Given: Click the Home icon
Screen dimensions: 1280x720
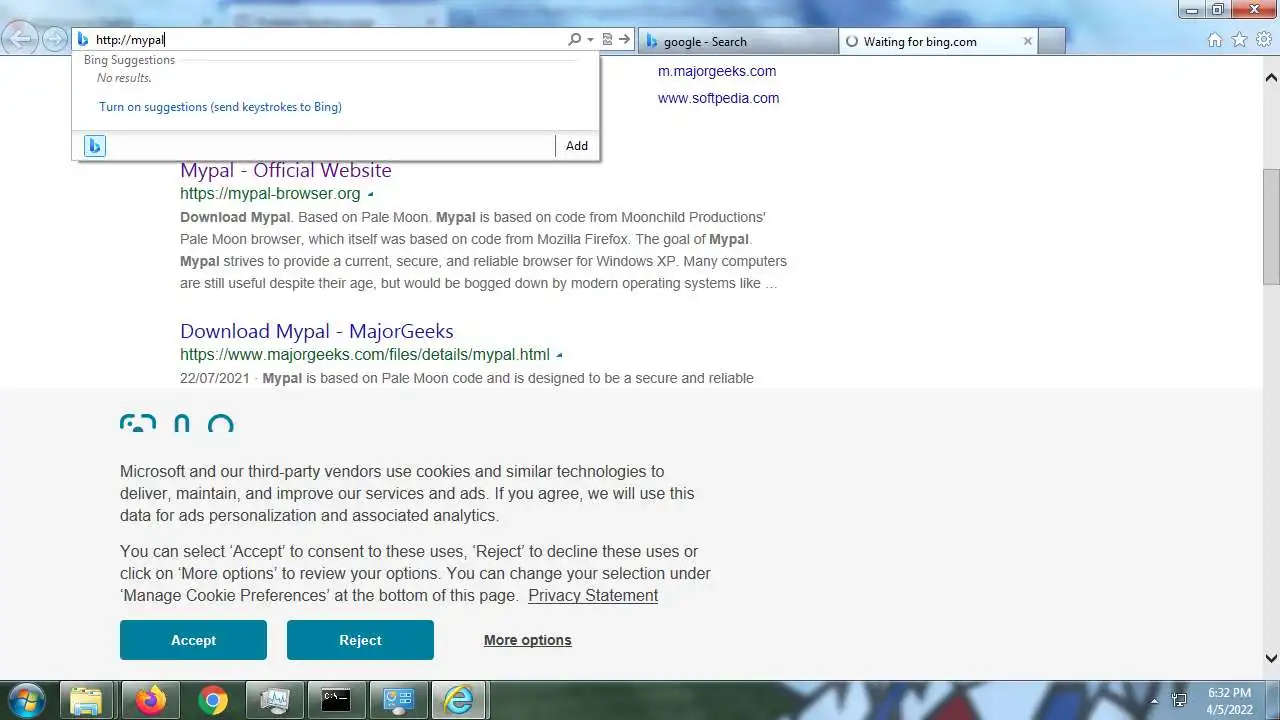Looking at the screenshot, I should click(x=1215, y=40).
